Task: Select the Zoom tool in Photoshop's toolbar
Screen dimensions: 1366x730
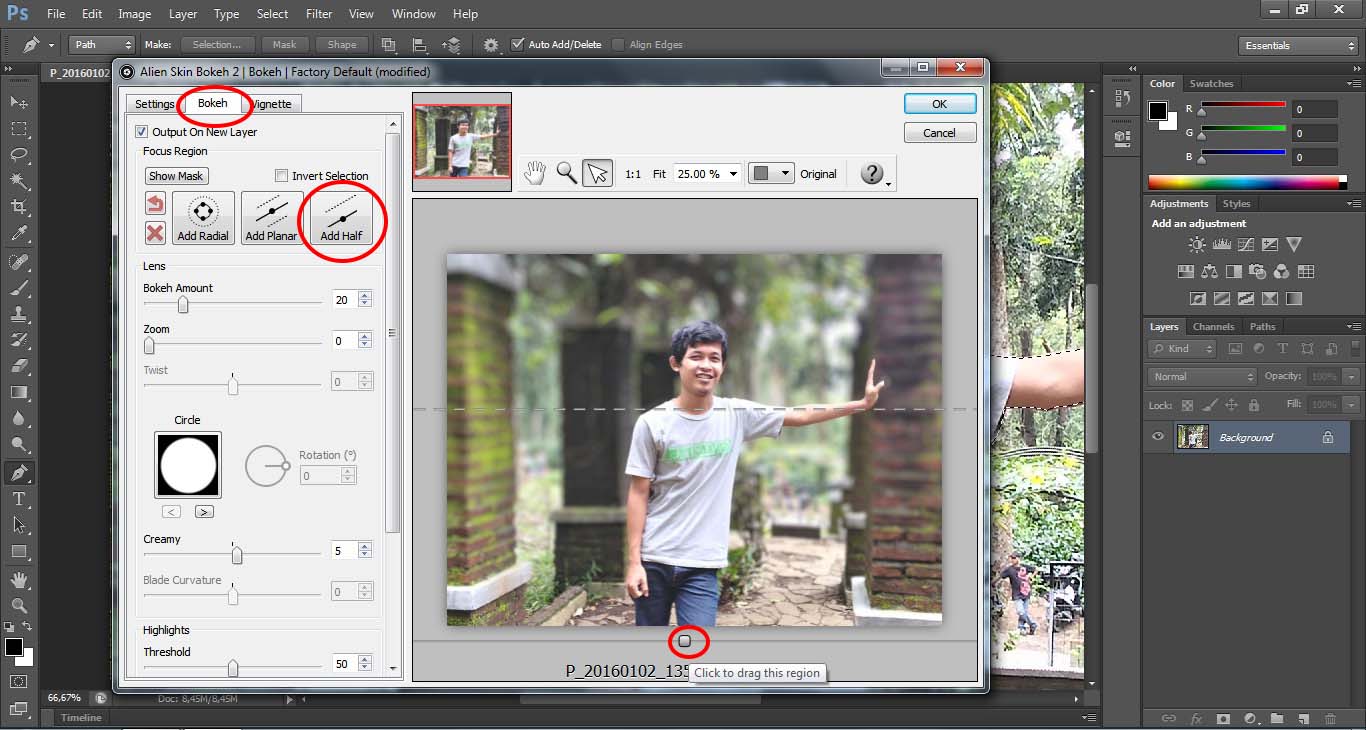Action: point(18,605)
